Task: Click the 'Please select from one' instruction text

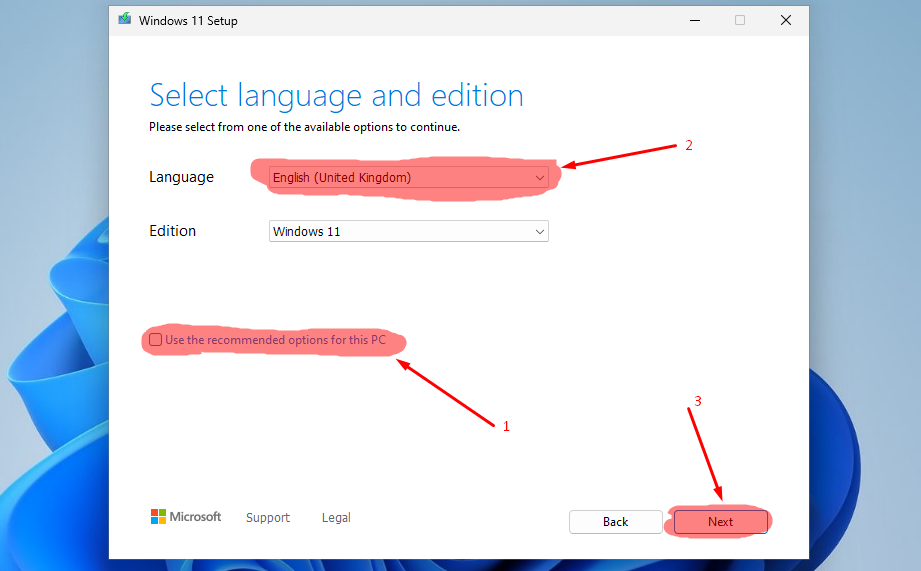Action: pos(304,127)
